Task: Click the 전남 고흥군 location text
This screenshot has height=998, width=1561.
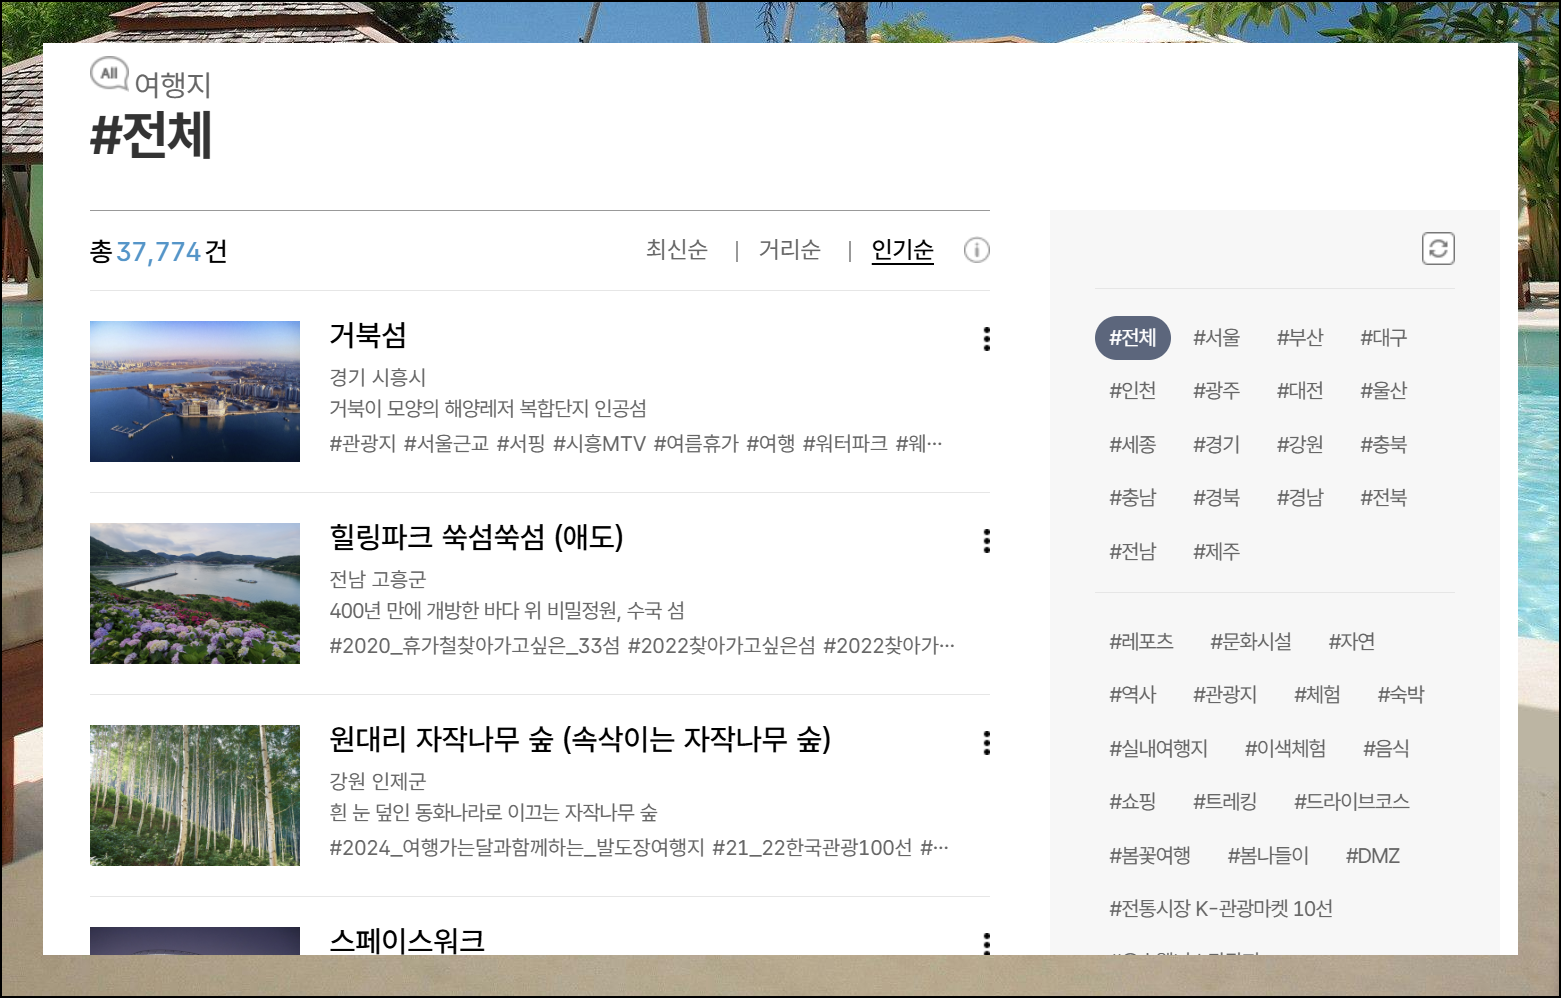Action: (x=378, y=580)
